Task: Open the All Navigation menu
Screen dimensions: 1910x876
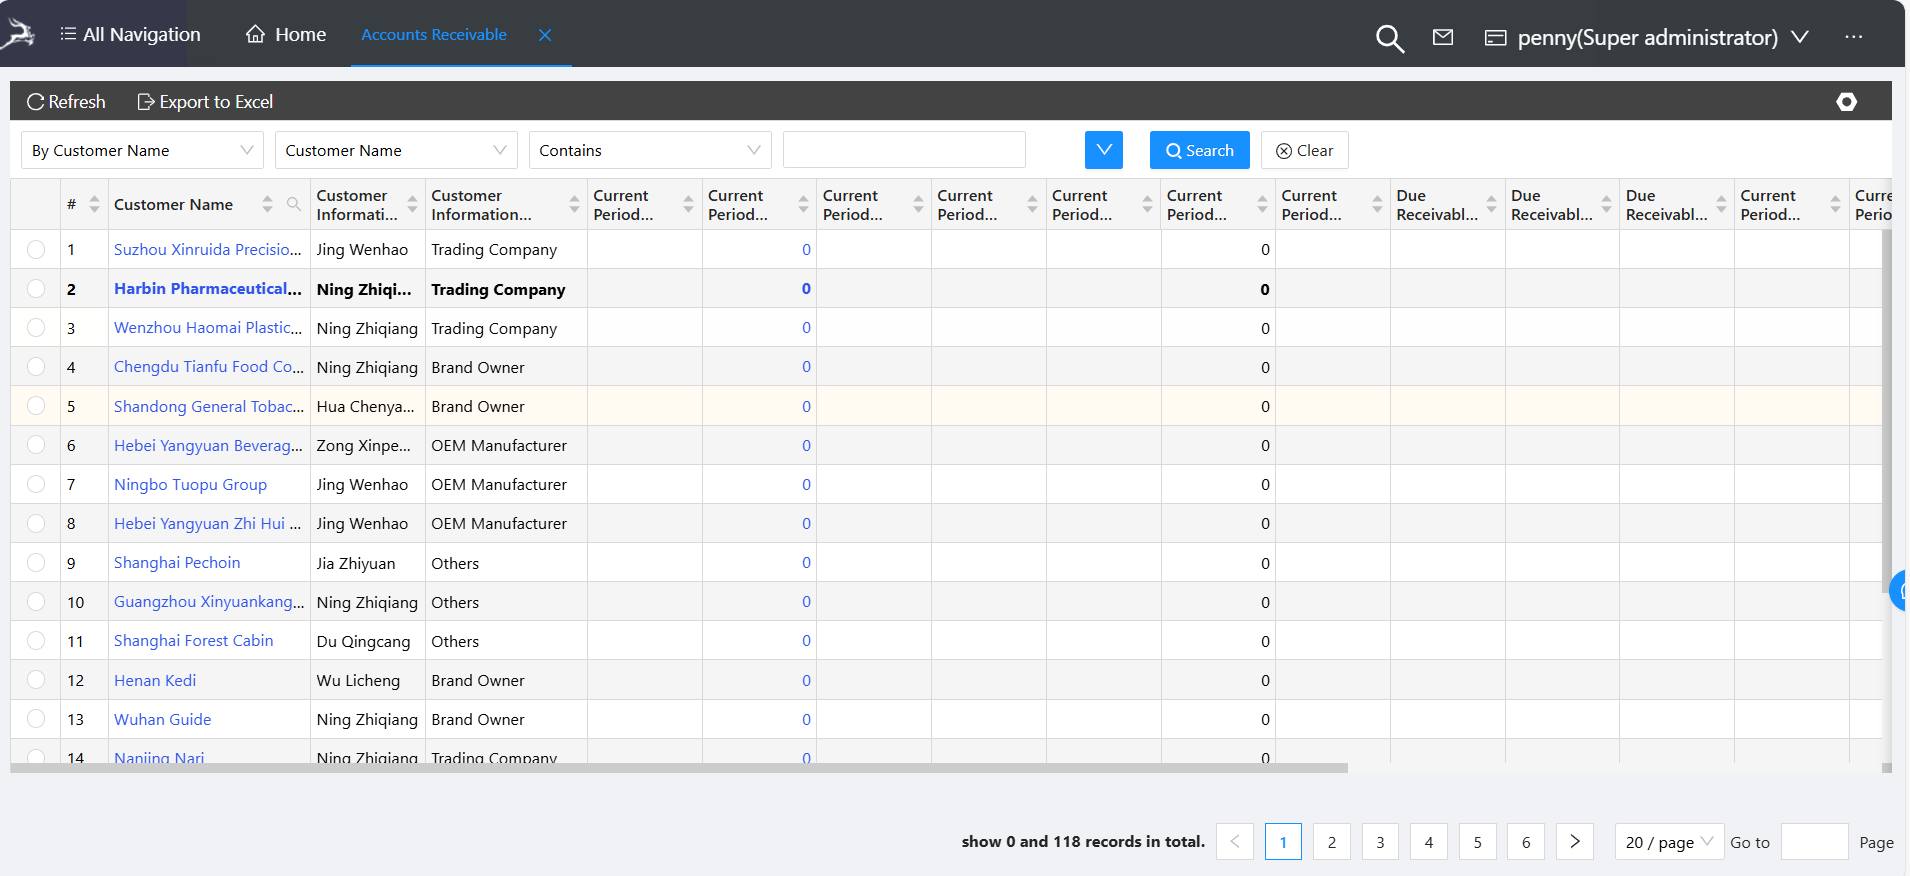Action: click(130, 35)
